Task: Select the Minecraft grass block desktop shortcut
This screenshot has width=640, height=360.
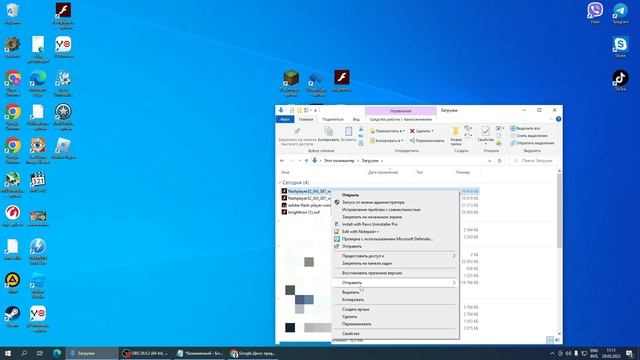Action: click(291, 83)
